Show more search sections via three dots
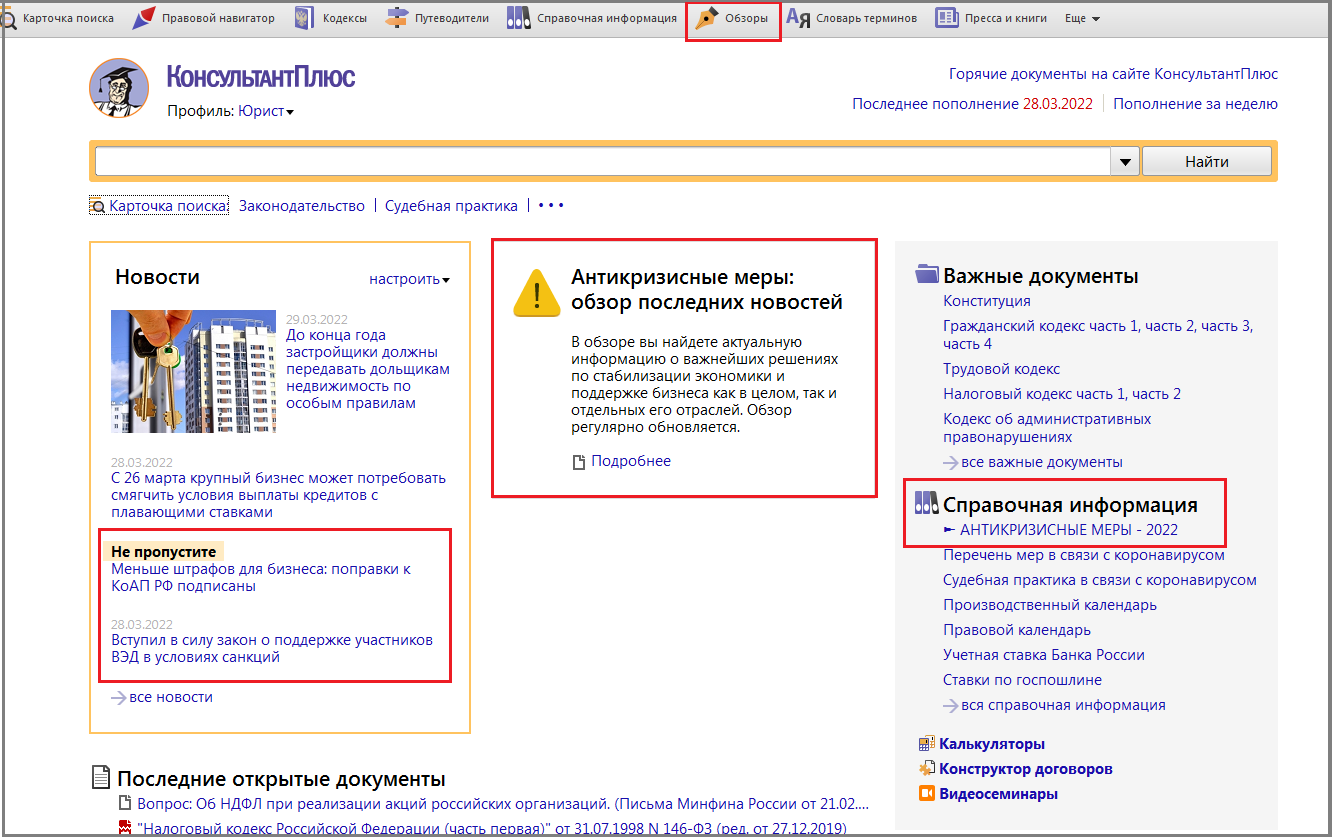This screenshot has height=837, width=1332. point(551,205)
